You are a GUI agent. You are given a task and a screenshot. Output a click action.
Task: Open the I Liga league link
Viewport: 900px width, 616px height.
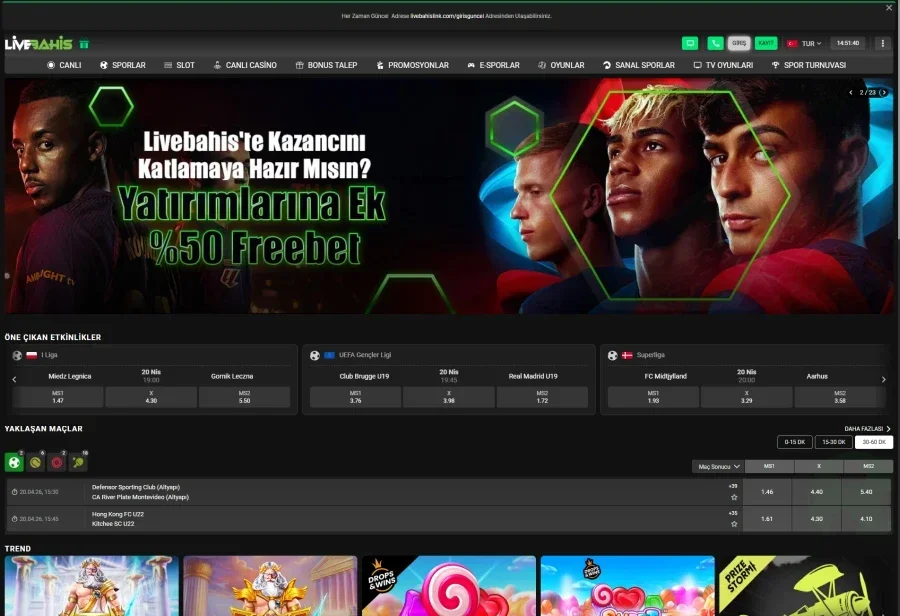pos(49,355)
